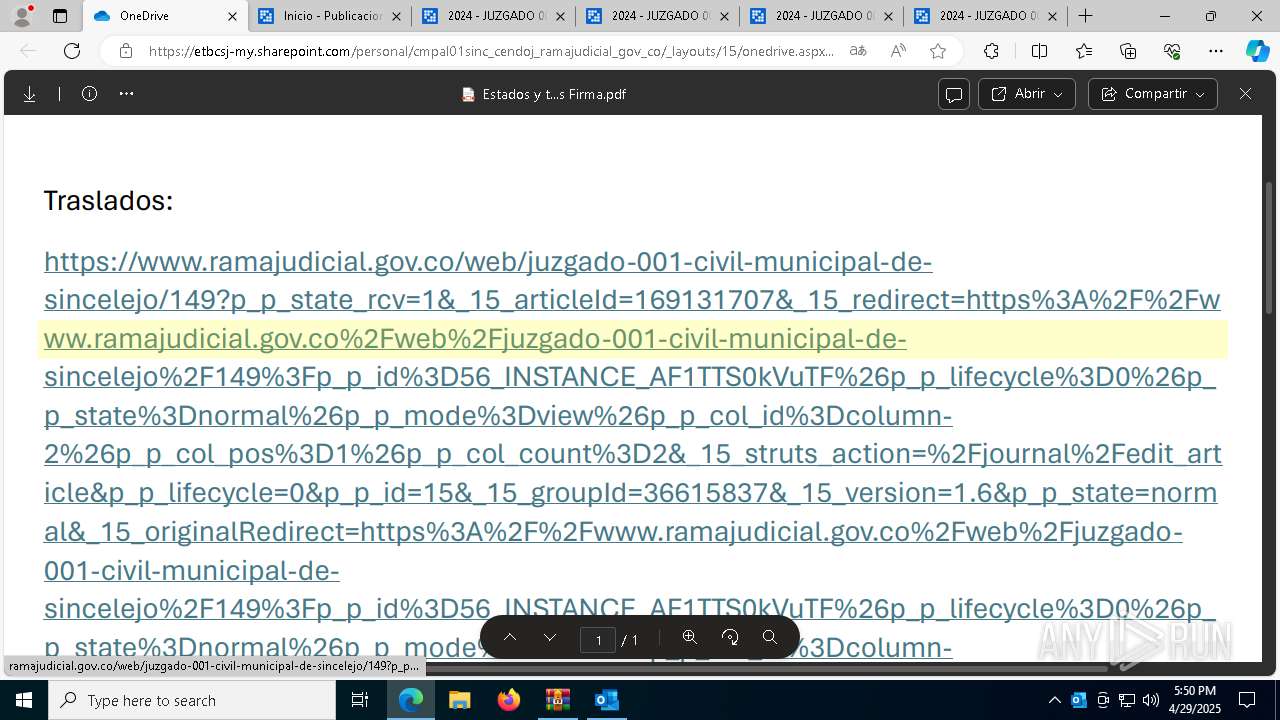Switch to the OneDrive tab
Screen dimensions: 1280x720
(x=165, y=16)
